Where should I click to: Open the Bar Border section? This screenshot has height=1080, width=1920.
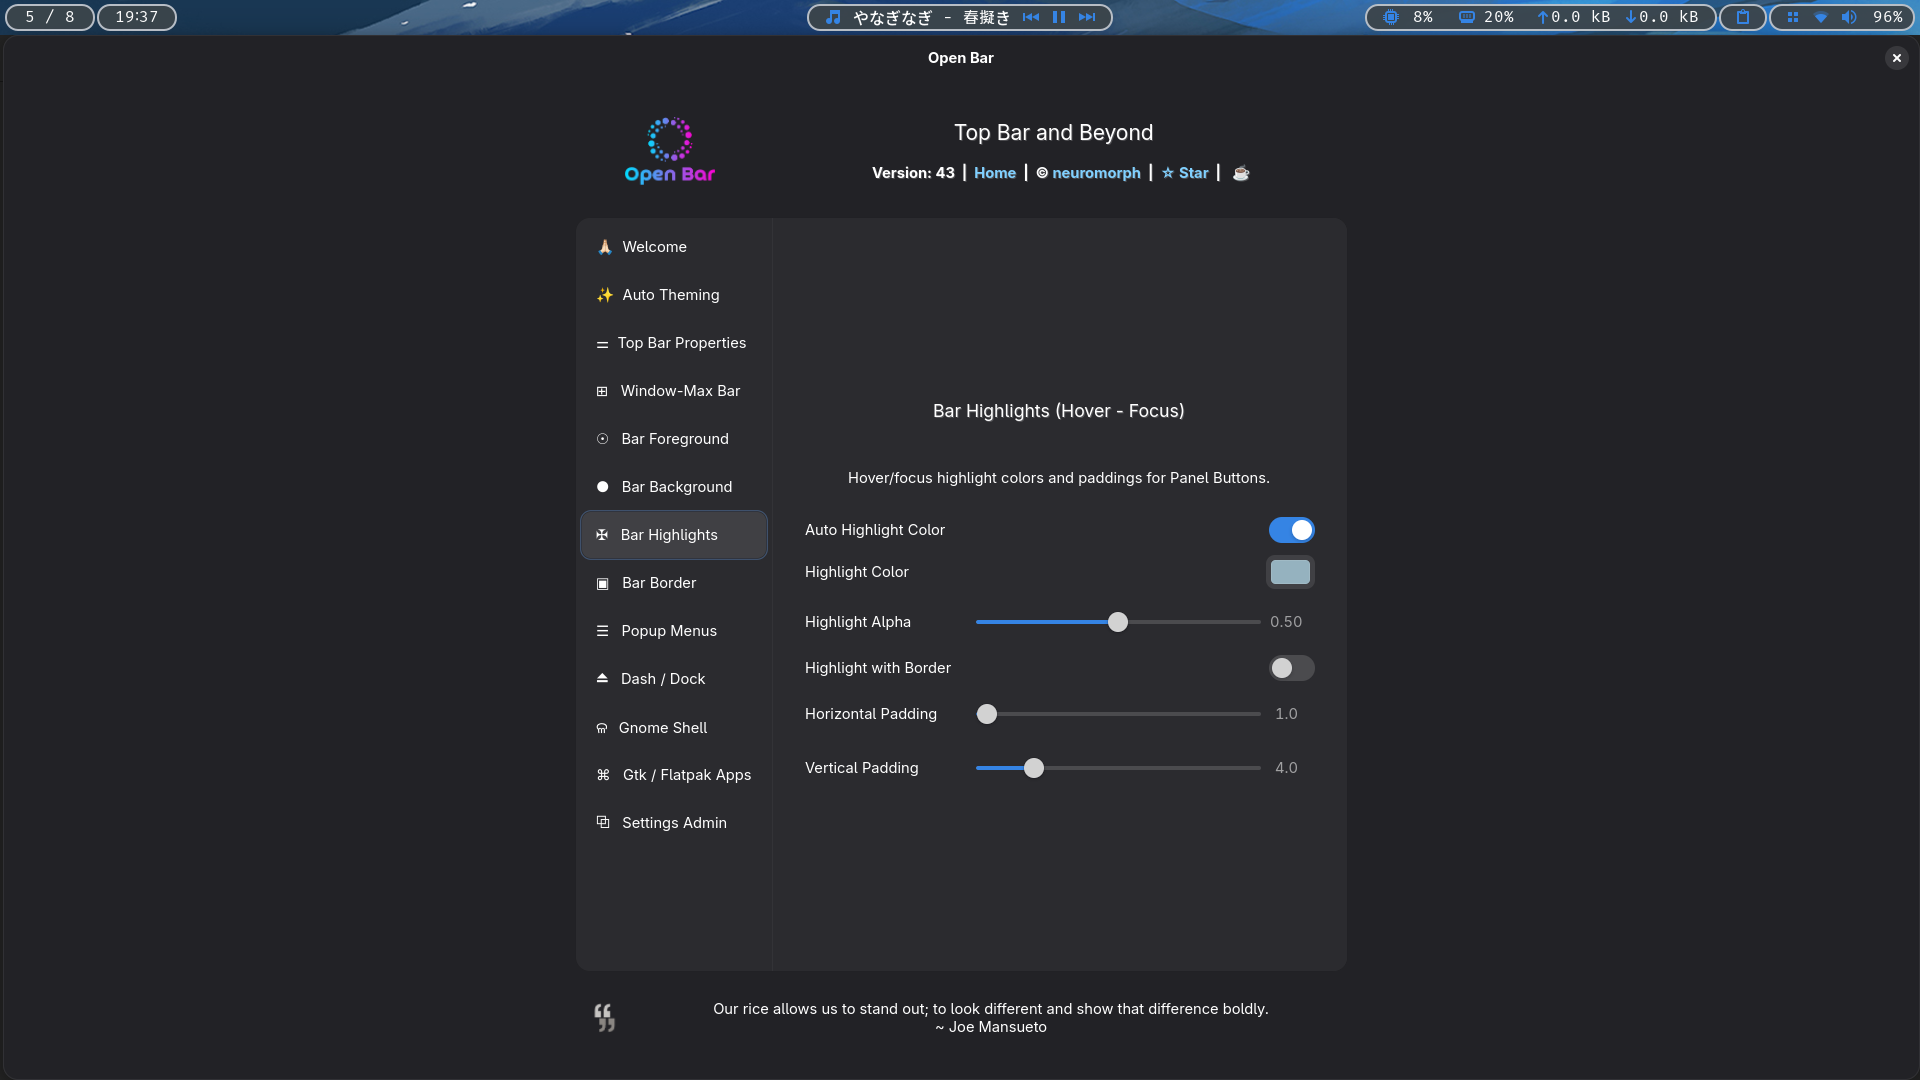(659, 583)
